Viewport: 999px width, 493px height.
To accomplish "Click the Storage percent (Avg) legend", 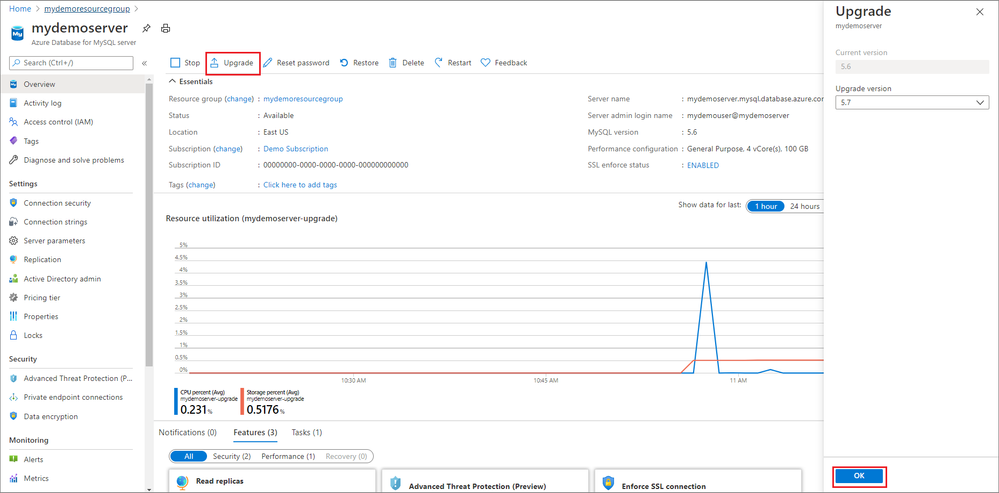I will point(274,401).
